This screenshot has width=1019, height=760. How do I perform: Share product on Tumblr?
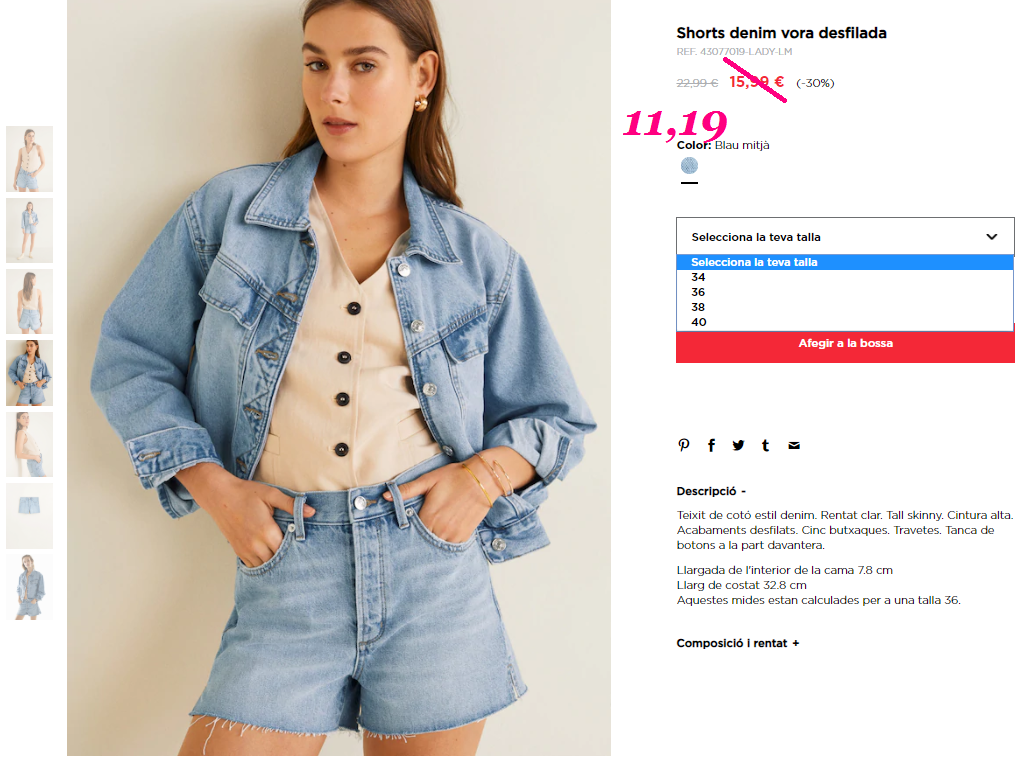(766, 445)
